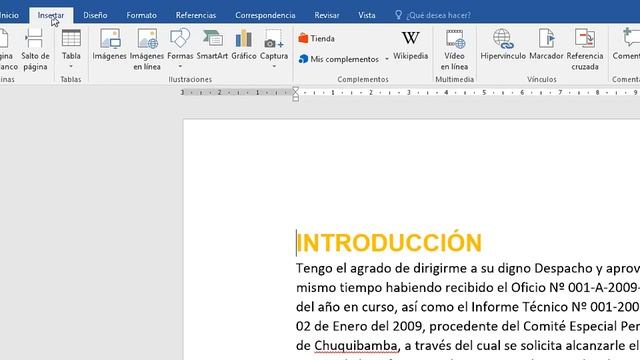
Task: Switch to the Revisar tab
Action: pos(327,15)
